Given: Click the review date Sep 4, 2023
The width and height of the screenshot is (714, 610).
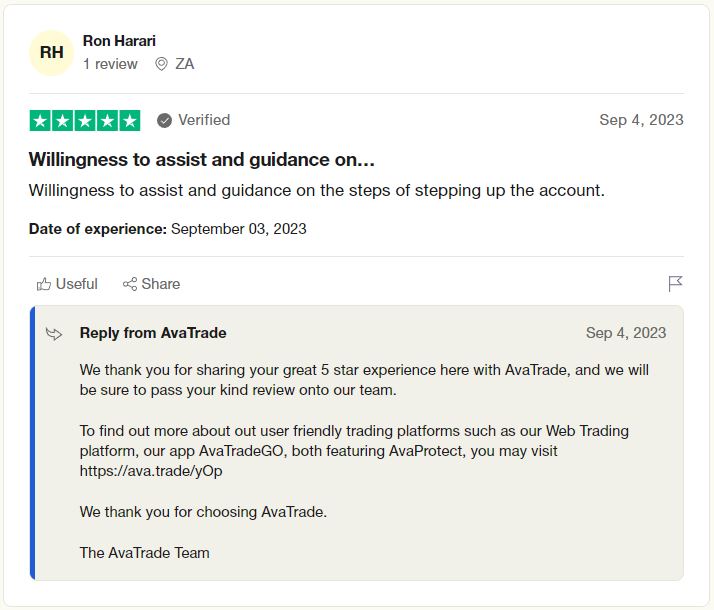Looking at the screenshot, I should [641, 120].
